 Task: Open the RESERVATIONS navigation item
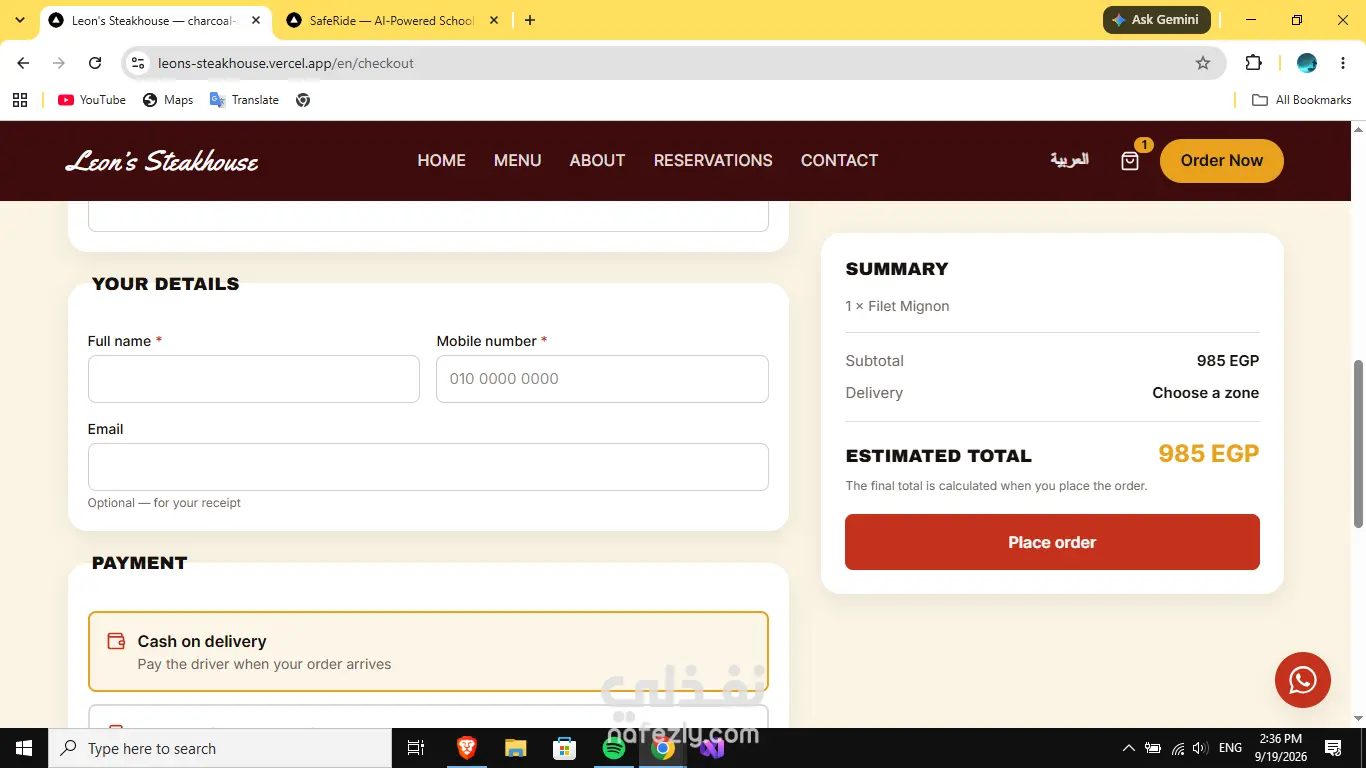pos(713,160)
